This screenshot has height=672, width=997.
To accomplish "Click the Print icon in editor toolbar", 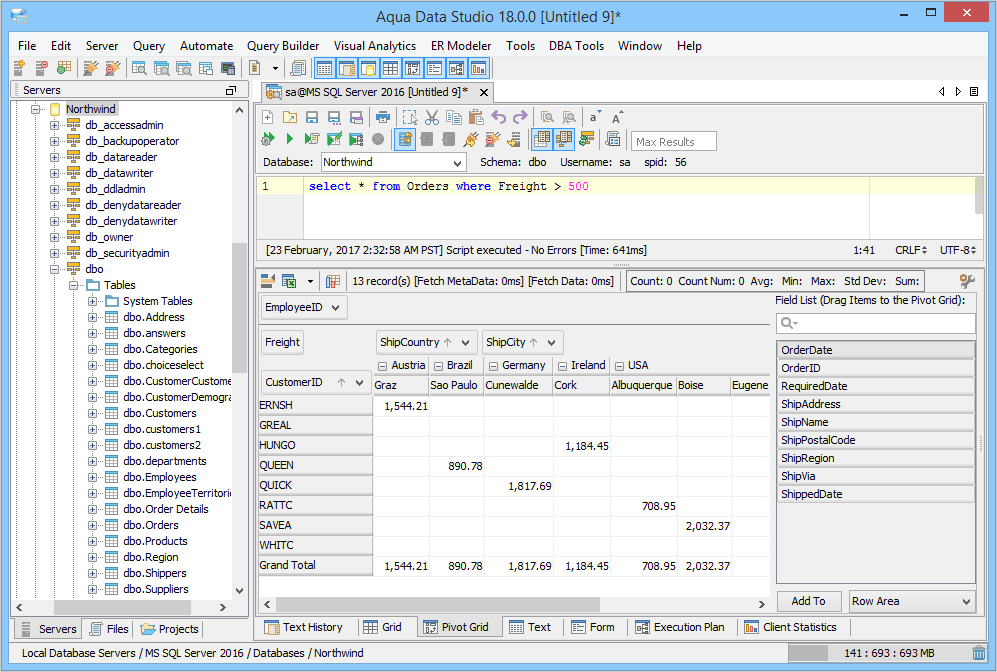I will [383, 118].
